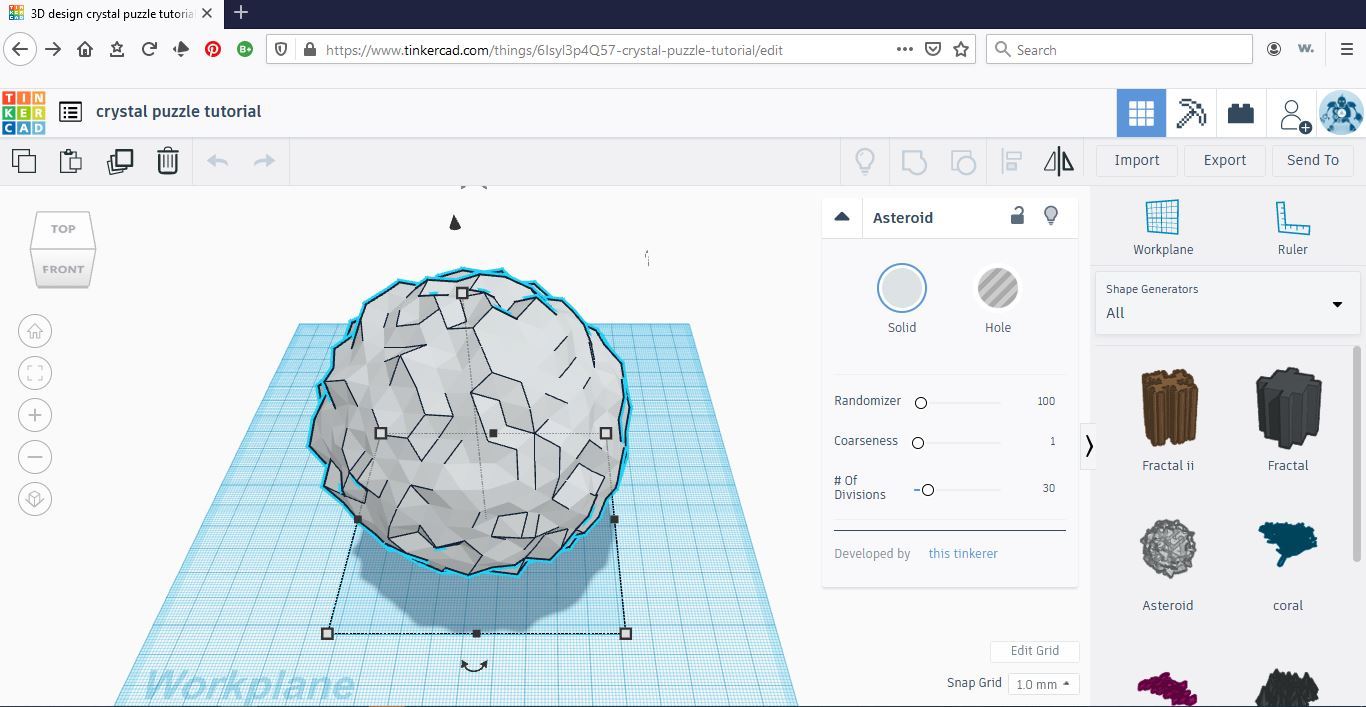Toggle the lock editing icon for Asteroid
The image size is (1366, 707).
[1017, 216]
